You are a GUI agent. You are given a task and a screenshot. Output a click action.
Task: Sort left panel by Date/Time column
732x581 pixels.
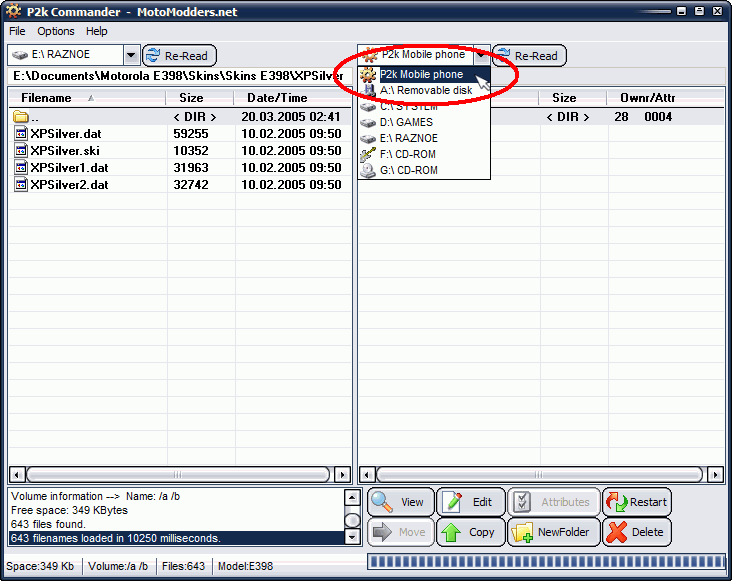[292, 98]
